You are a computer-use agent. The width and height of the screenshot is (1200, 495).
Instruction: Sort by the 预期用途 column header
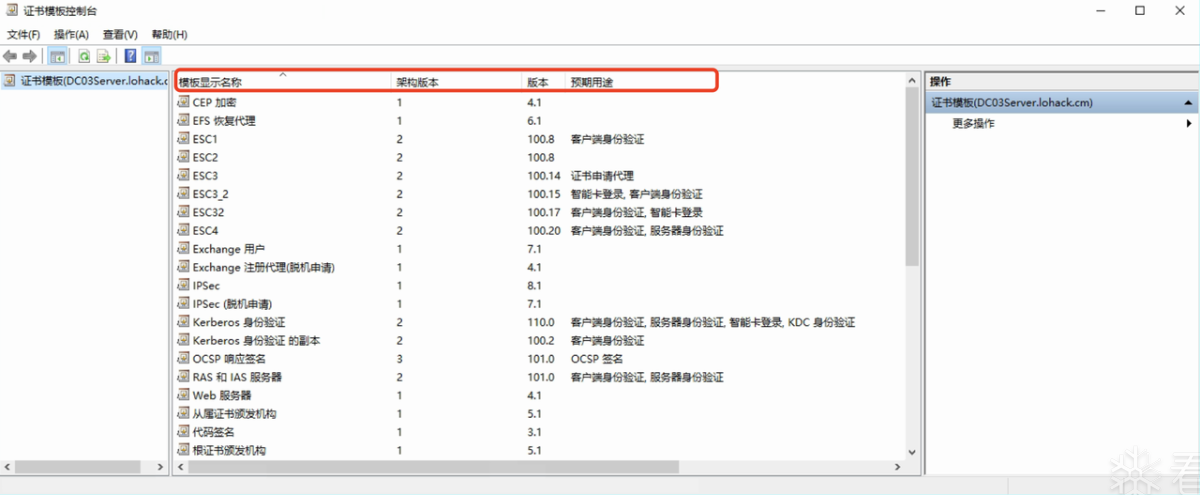tap(640, 82)
